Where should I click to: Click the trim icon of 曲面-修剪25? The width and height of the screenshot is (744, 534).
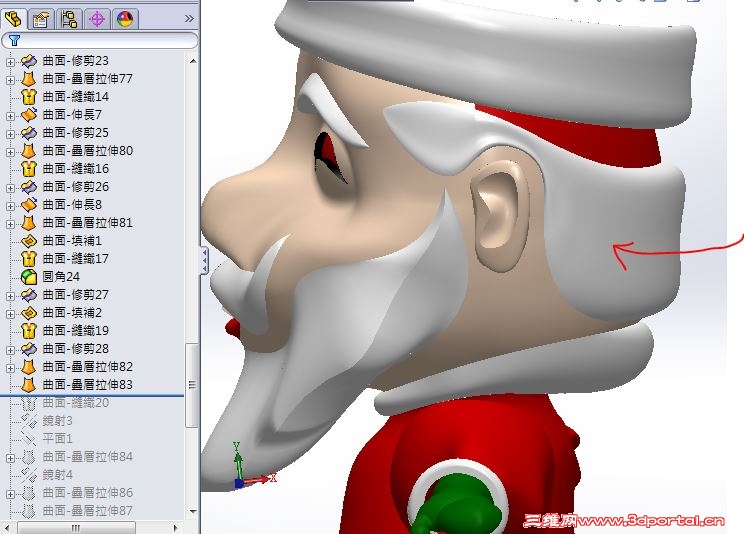tap(29, 133)
